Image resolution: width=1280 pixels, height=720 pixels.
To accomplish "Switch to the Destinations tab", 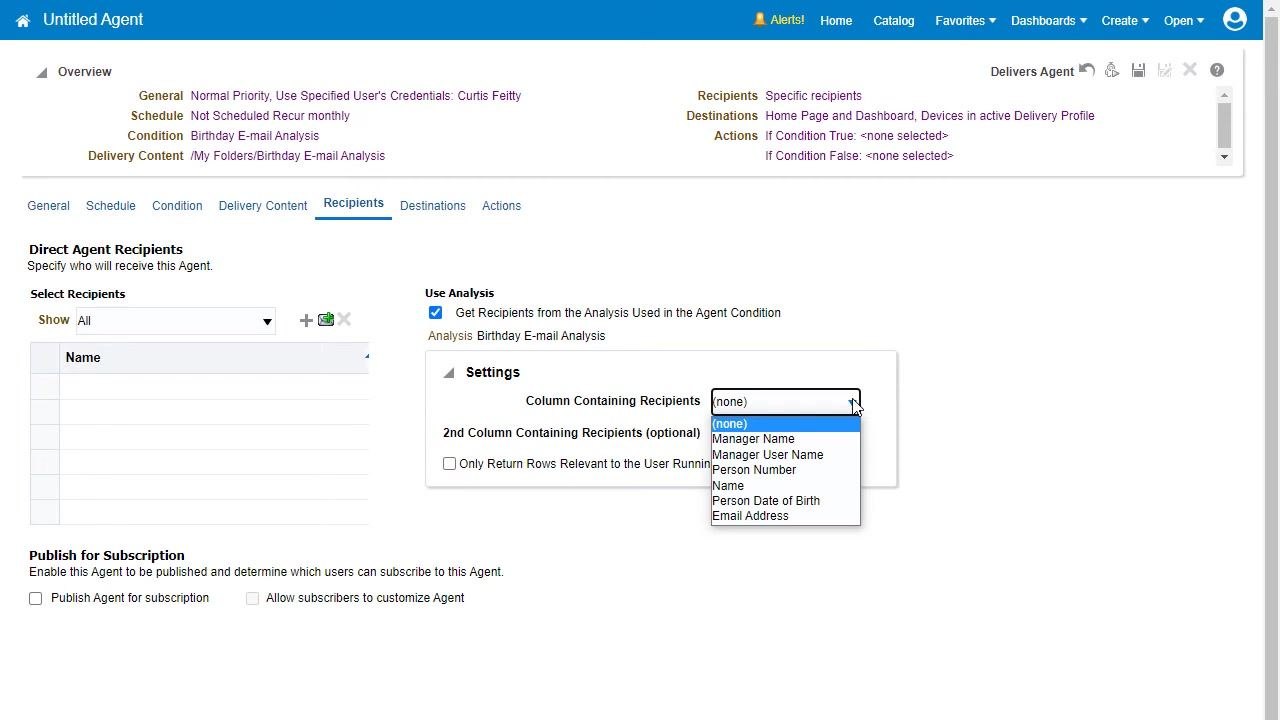I will 433,206.
